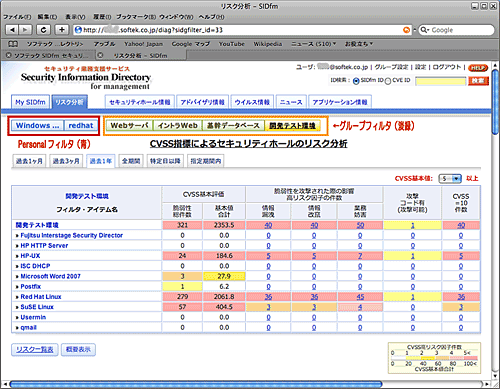Open the アプリケーション情報 tab

(x=340, y=102)
